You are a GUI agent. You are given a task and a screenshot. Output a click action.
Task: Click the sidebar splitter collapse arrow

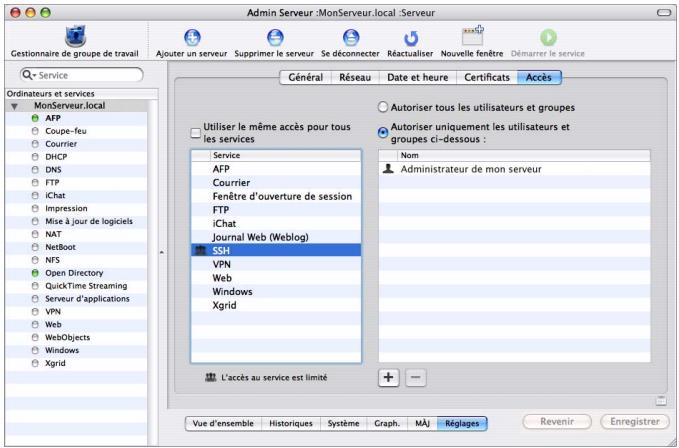click(x=162, y=252)
